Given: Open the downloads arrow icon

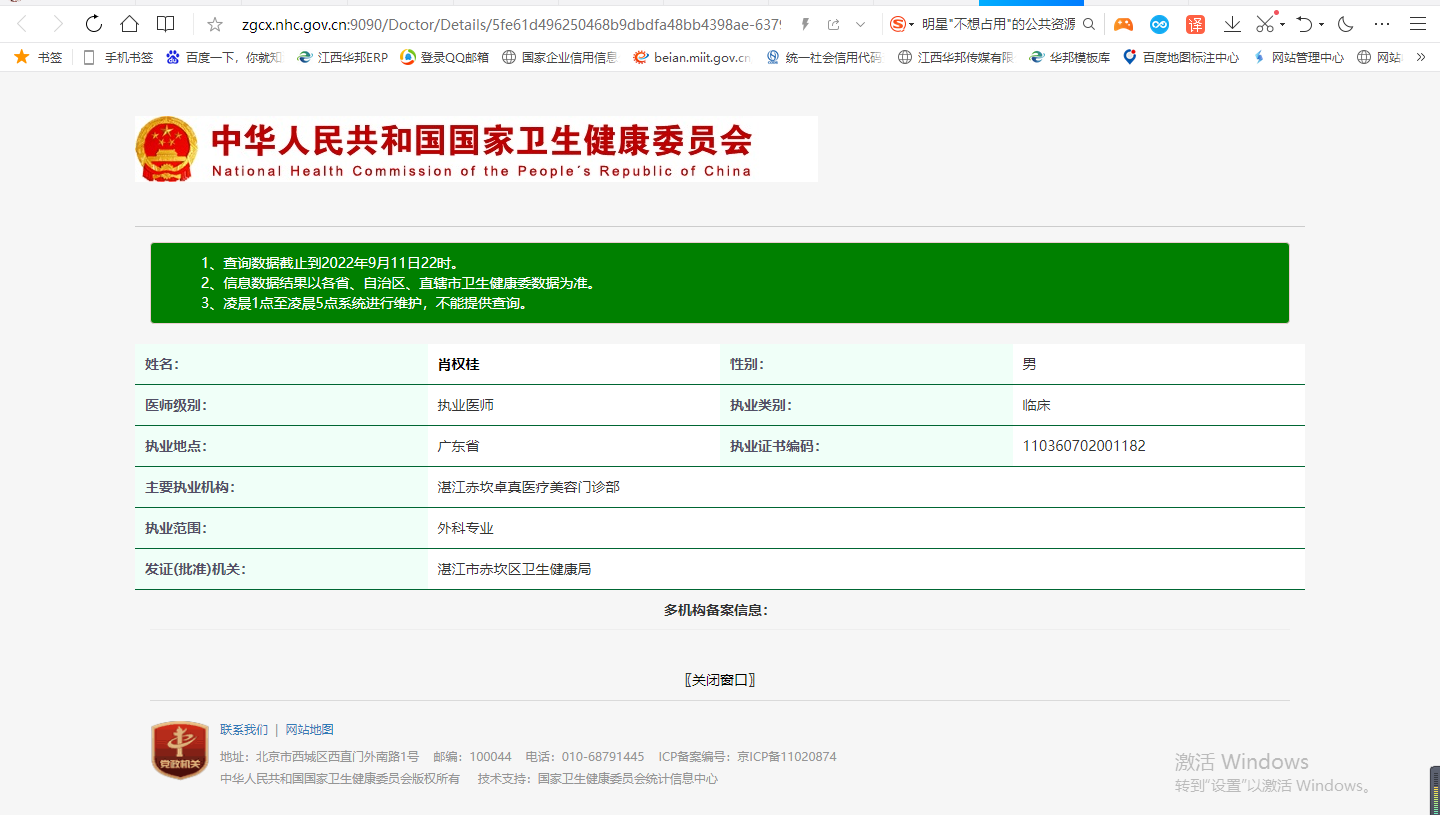Looking at the screenshot, I should tap(1232, 24).
